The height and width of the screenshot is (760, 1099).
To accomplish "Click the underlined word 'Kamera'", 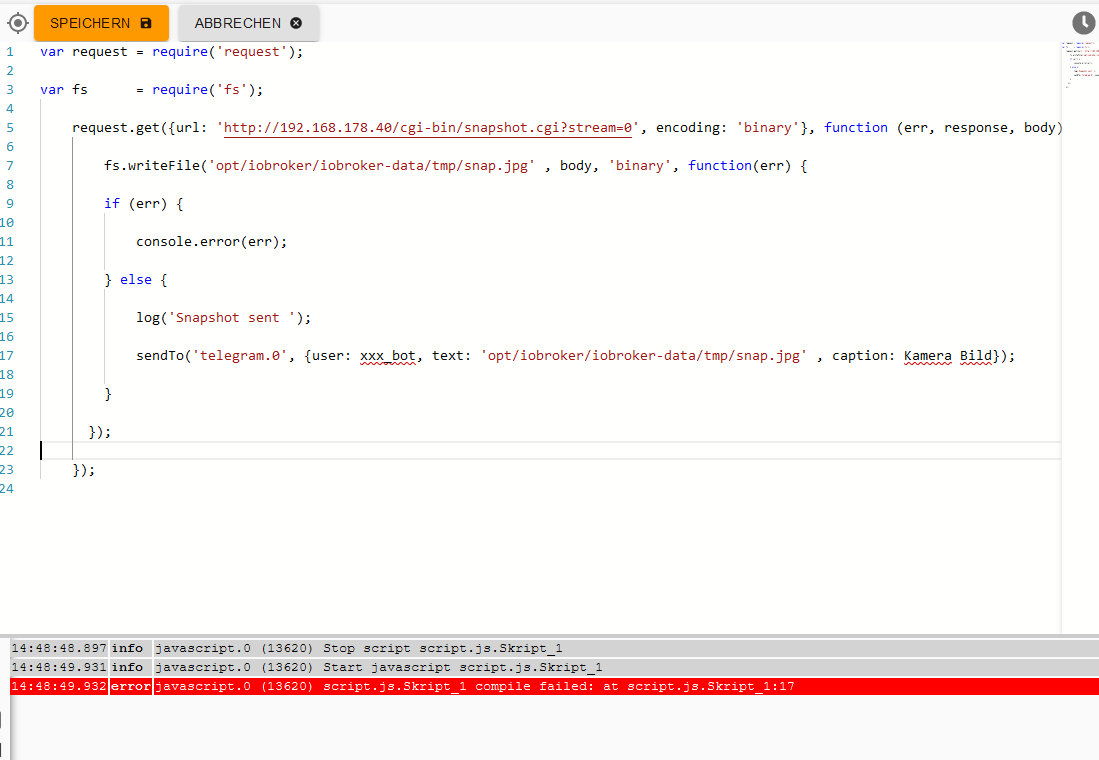I will coord(927,355).
